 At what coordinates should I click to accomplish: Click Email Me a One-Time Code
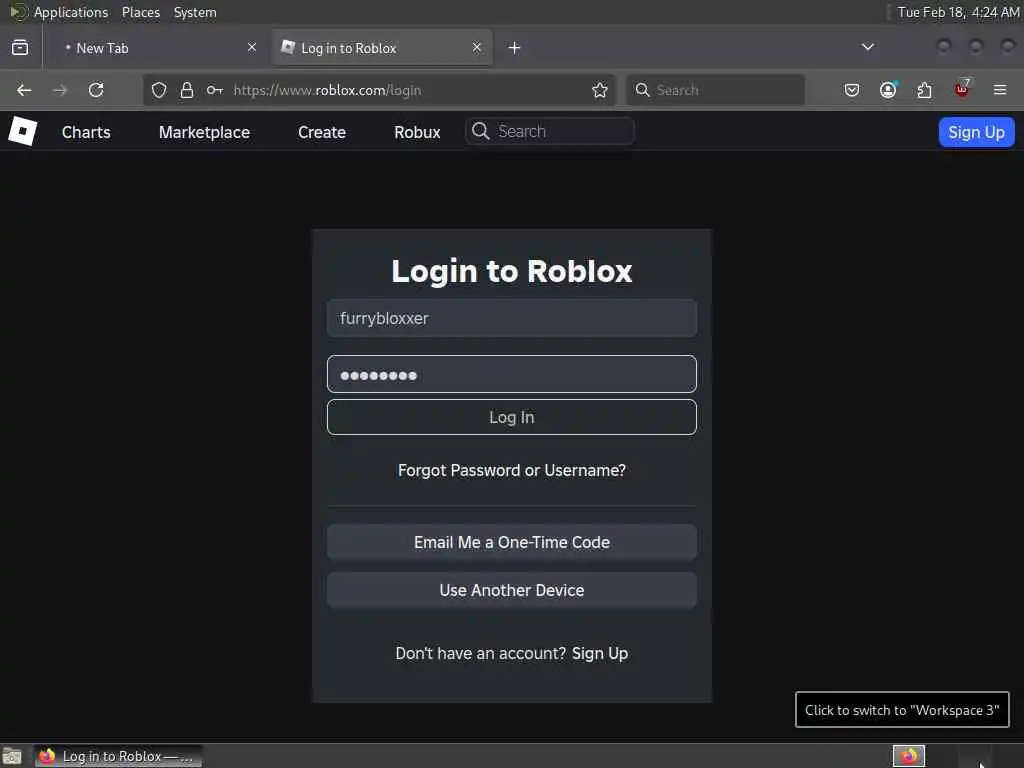(x=512, y=542)
